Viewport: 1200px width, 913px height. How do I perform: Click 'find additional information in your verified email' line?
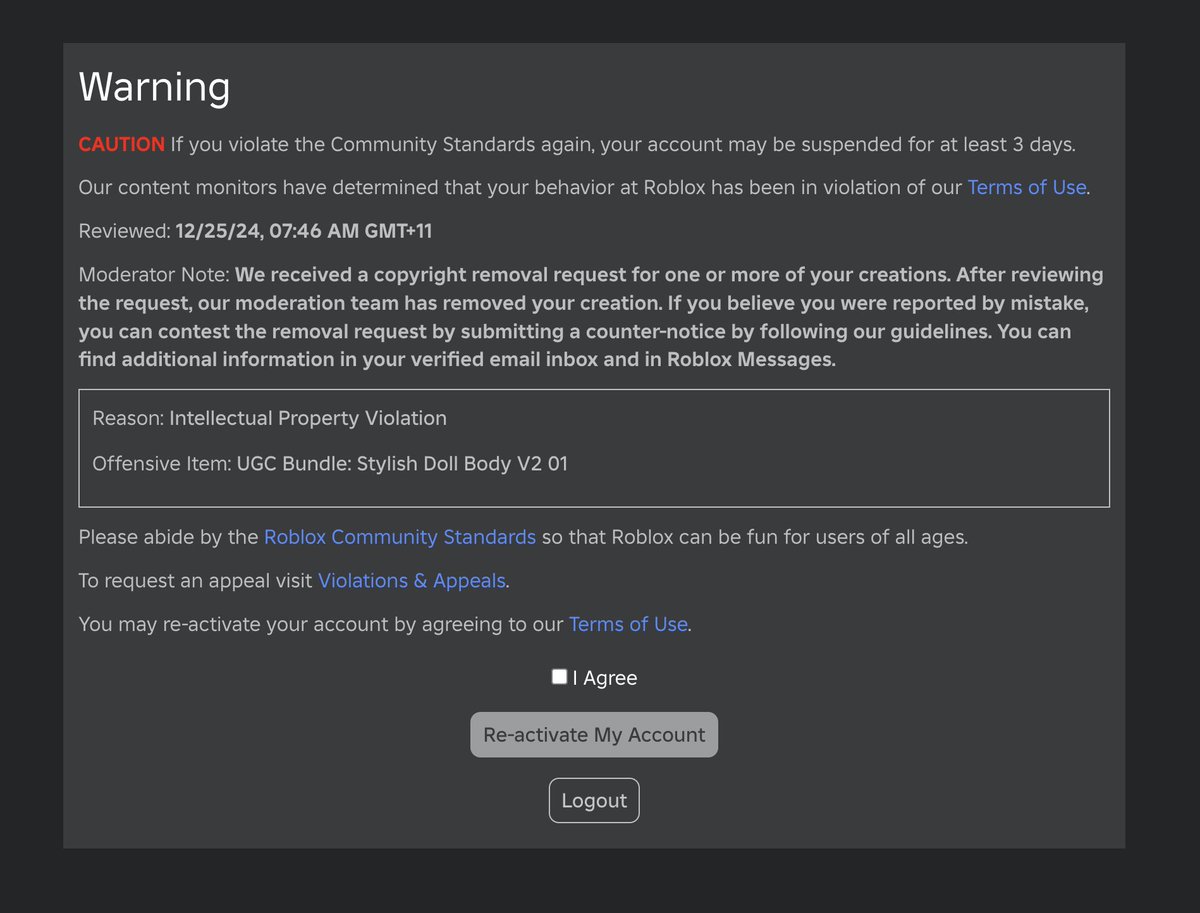click(x=457, y=360)
